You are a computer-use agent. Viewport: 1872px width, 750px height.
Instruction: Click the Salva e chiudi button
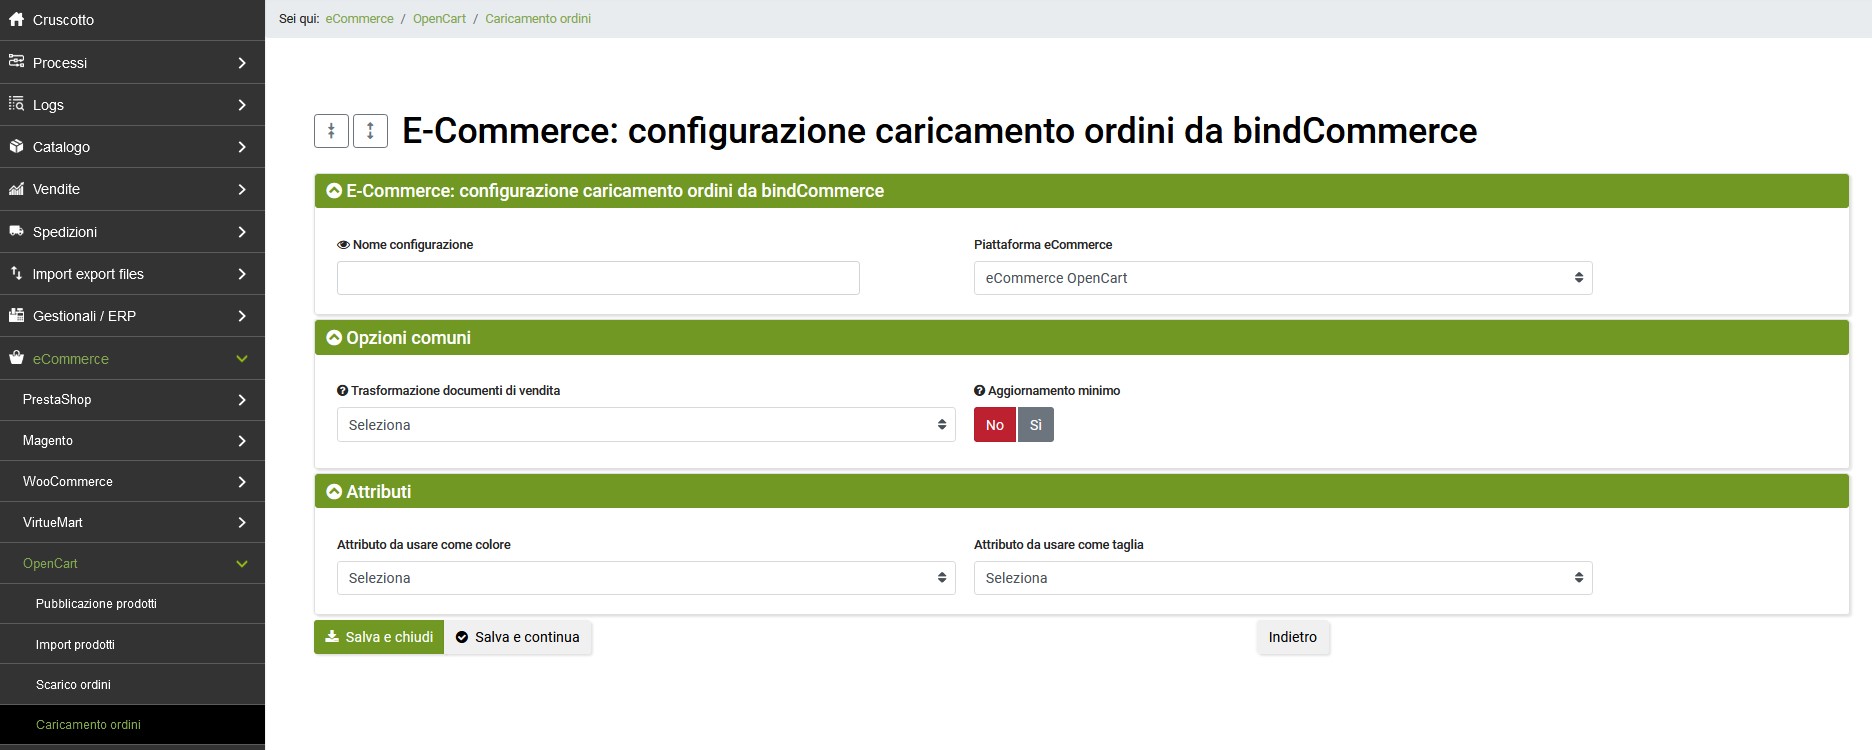pyautogui.click(x=379, y=637)
